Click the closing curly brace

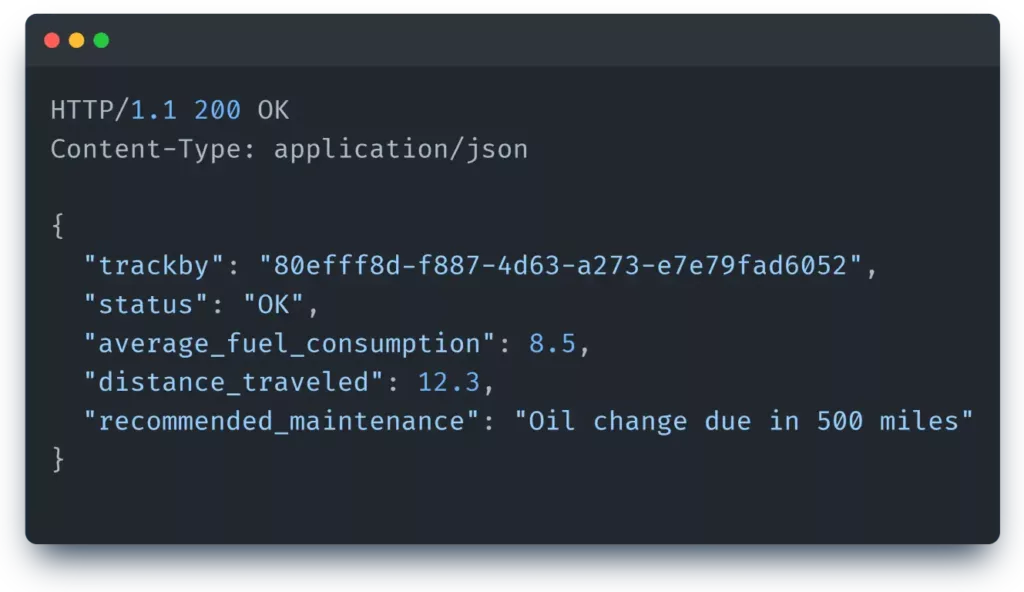(58, 459)
